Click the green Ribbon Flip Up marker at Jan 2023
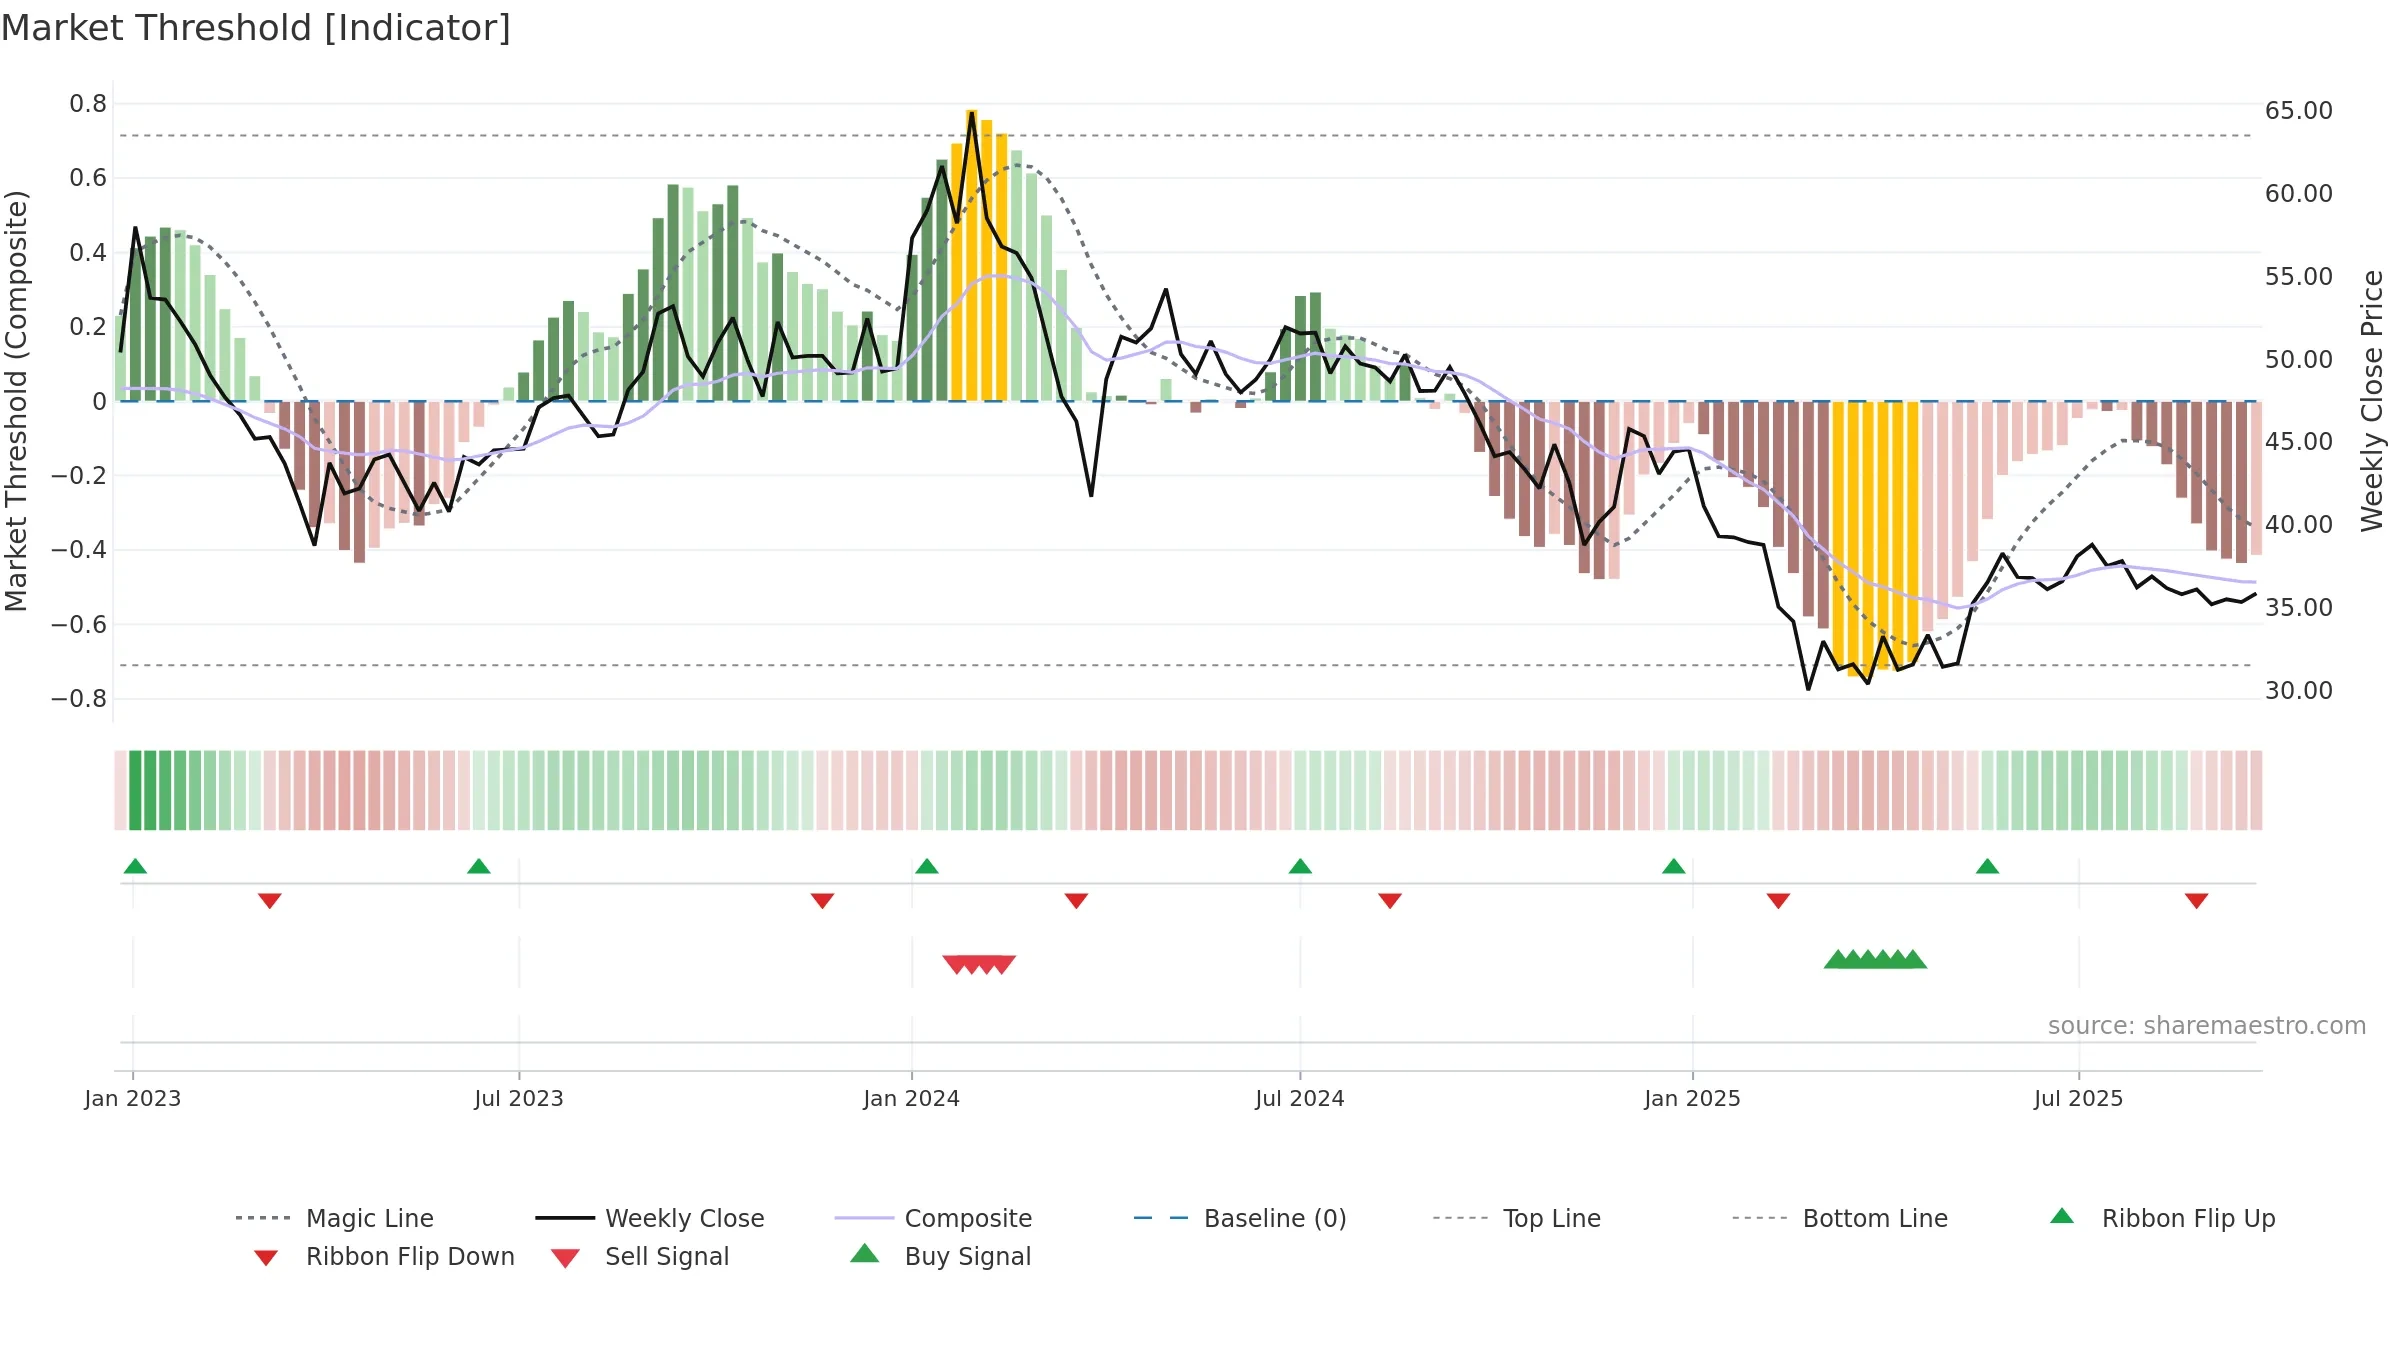This screenshot has height=1350, width=2400. coord(135,866)
